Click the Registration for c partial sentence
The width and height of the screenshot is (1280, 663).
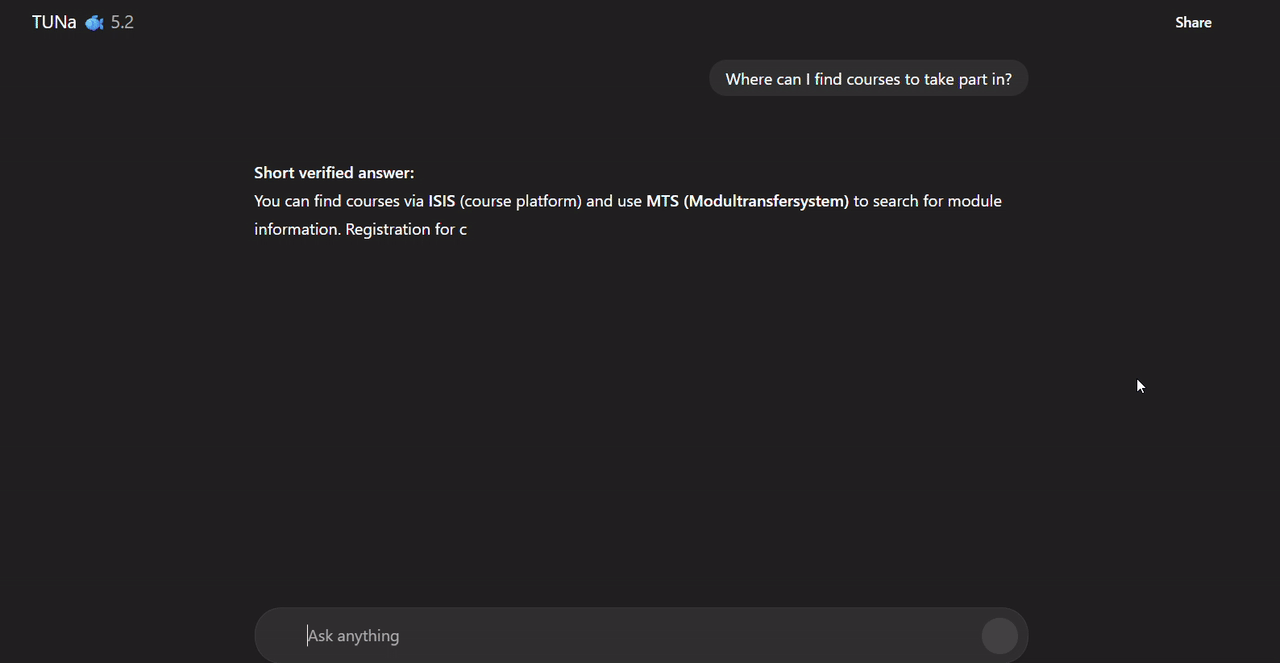[x=406, y=229]
